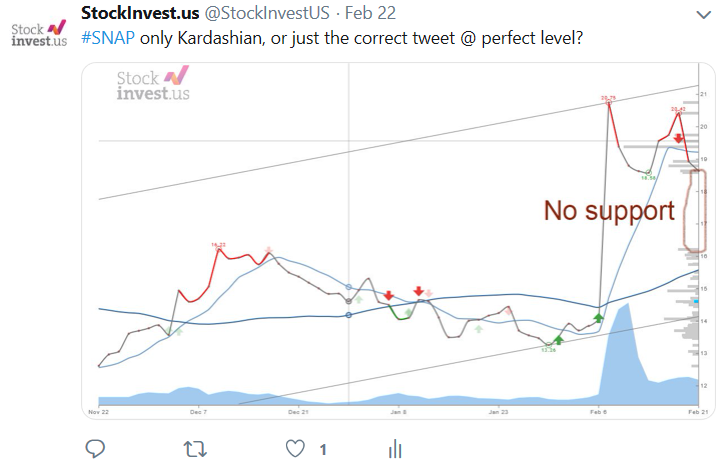This screenshot has height=464, width=718.
Task: Expand the tweet options chevron menu
Action: click(703, 15)
